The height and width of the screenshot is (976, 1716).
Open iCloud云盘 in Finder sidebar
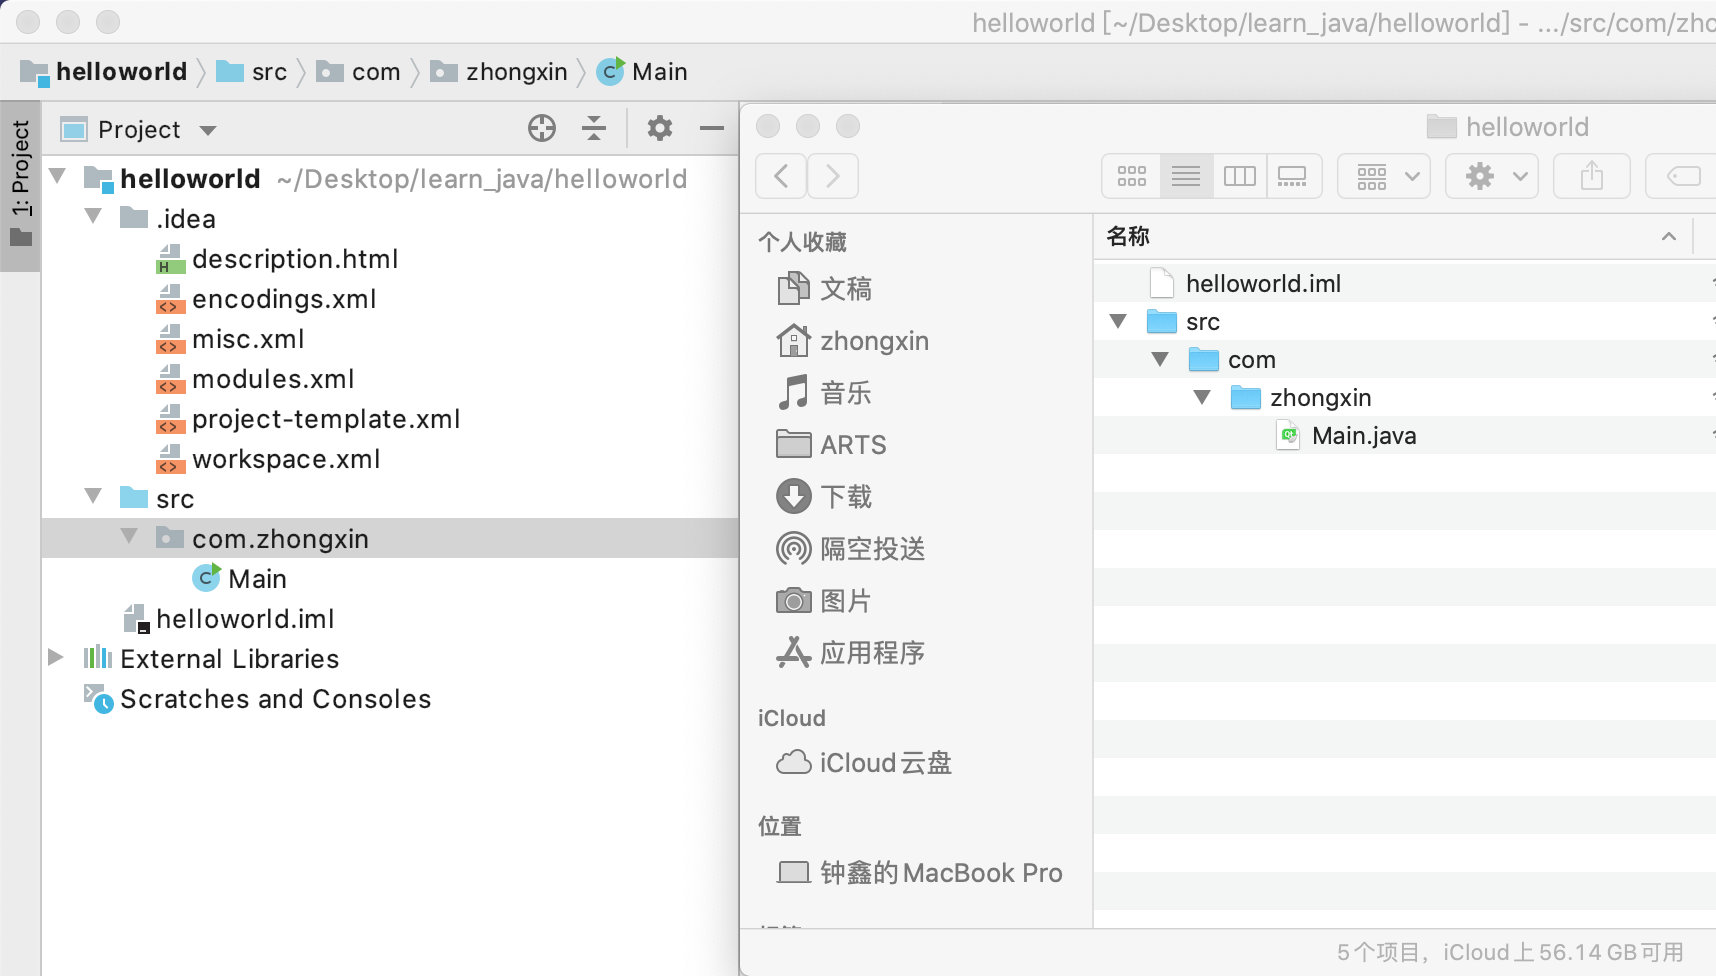[x=864, y=763]
